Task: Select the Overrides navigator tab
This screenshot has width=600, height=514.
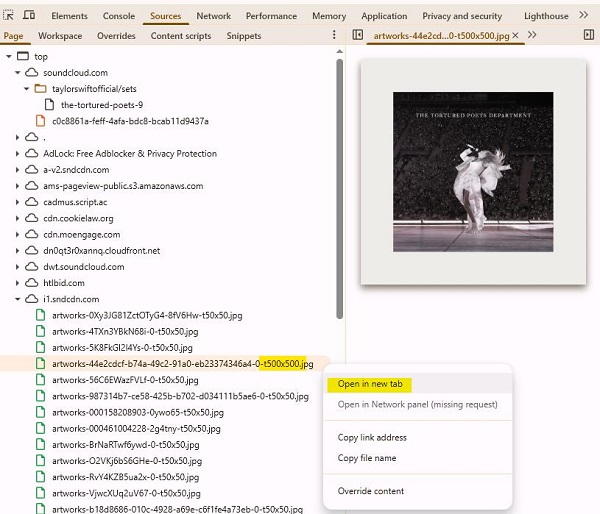Action: 116,36
